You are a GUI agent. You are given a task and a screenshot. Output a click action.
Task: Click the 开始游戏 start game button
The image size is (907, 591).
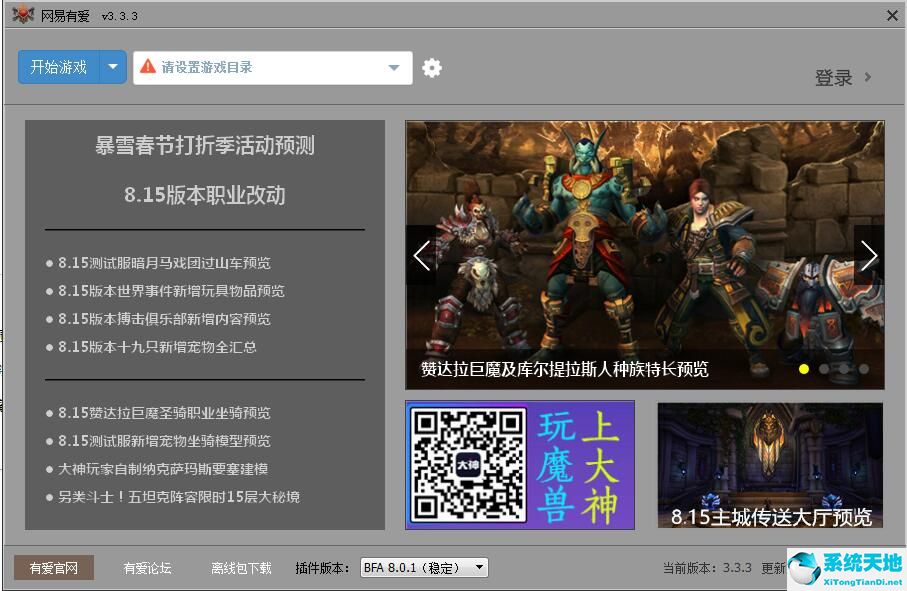[x=58, y=67]
